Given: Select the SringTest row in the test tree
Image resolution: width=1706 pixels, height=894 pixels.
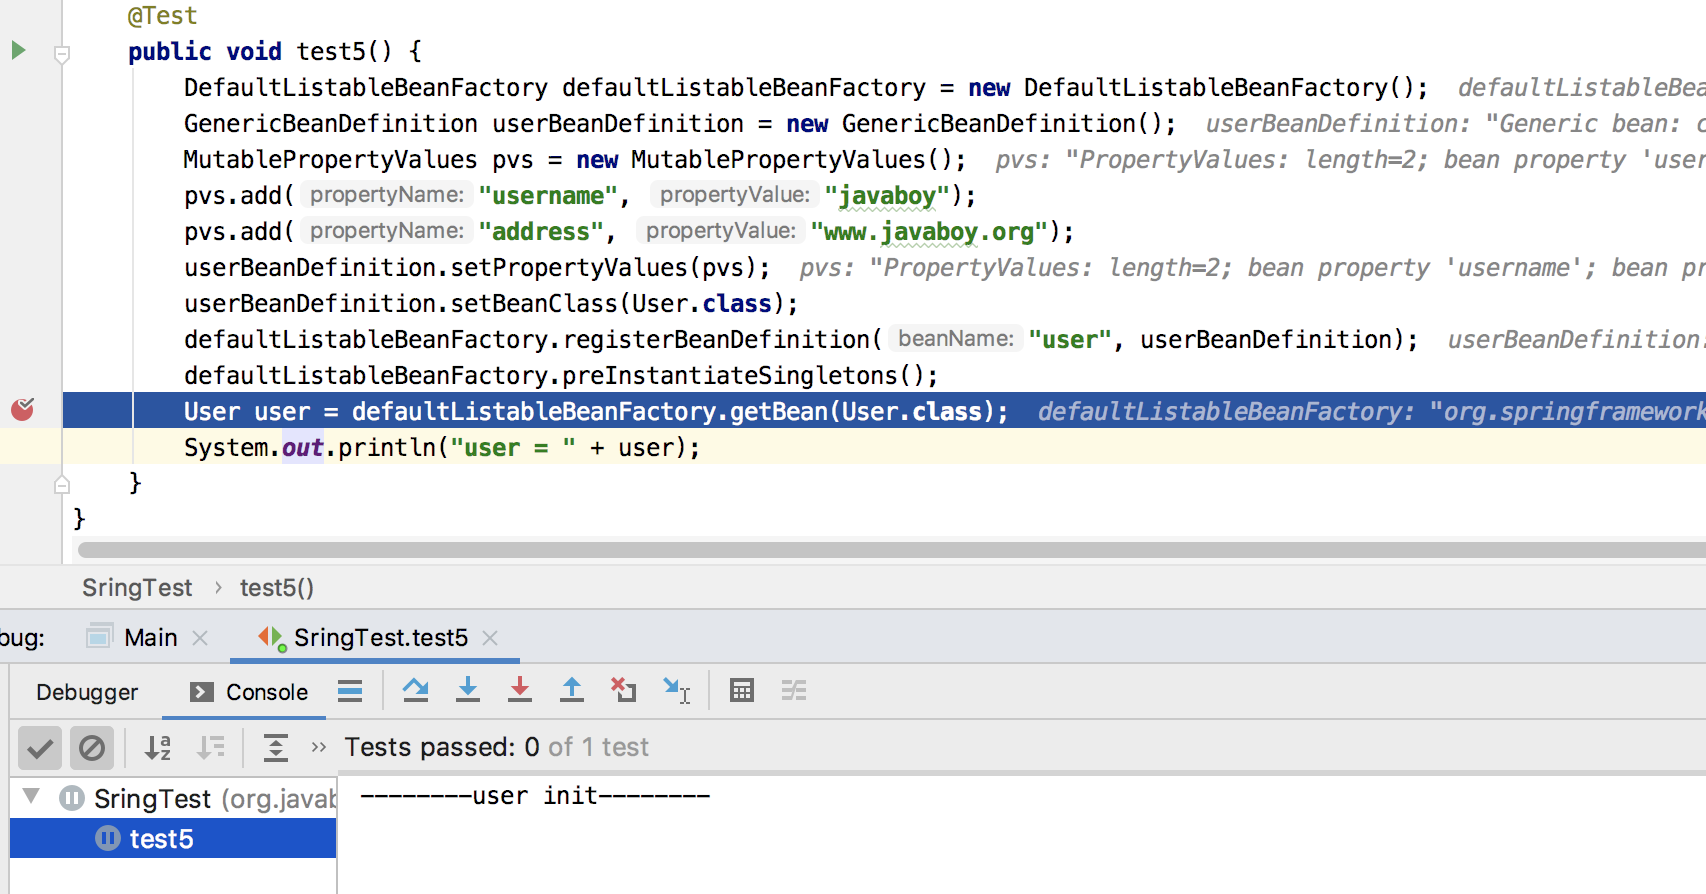Looking at the screenshot, I should click(x=173, y=799).
